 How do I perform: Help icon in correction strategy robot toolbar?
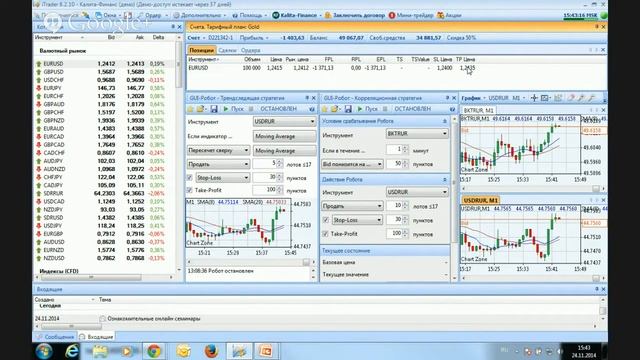(x=452, y=109)
